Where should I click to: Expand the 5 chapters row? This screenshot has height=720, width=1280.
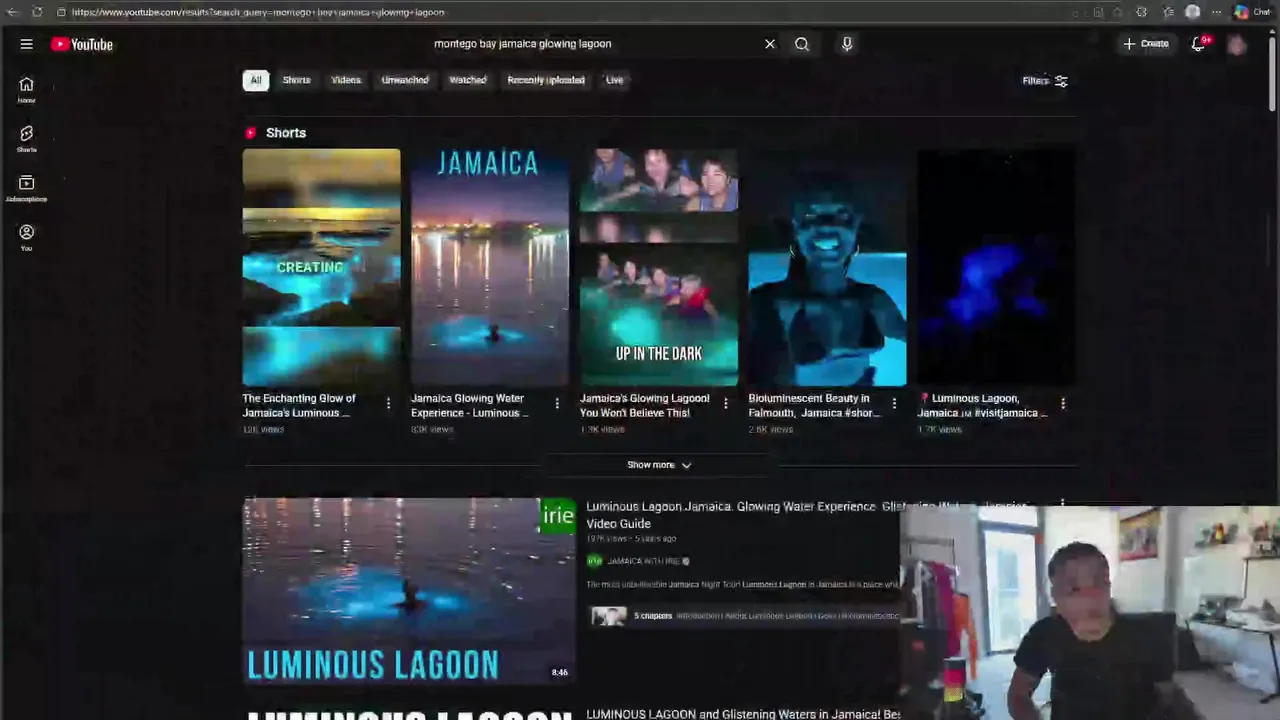coord(742,616)
